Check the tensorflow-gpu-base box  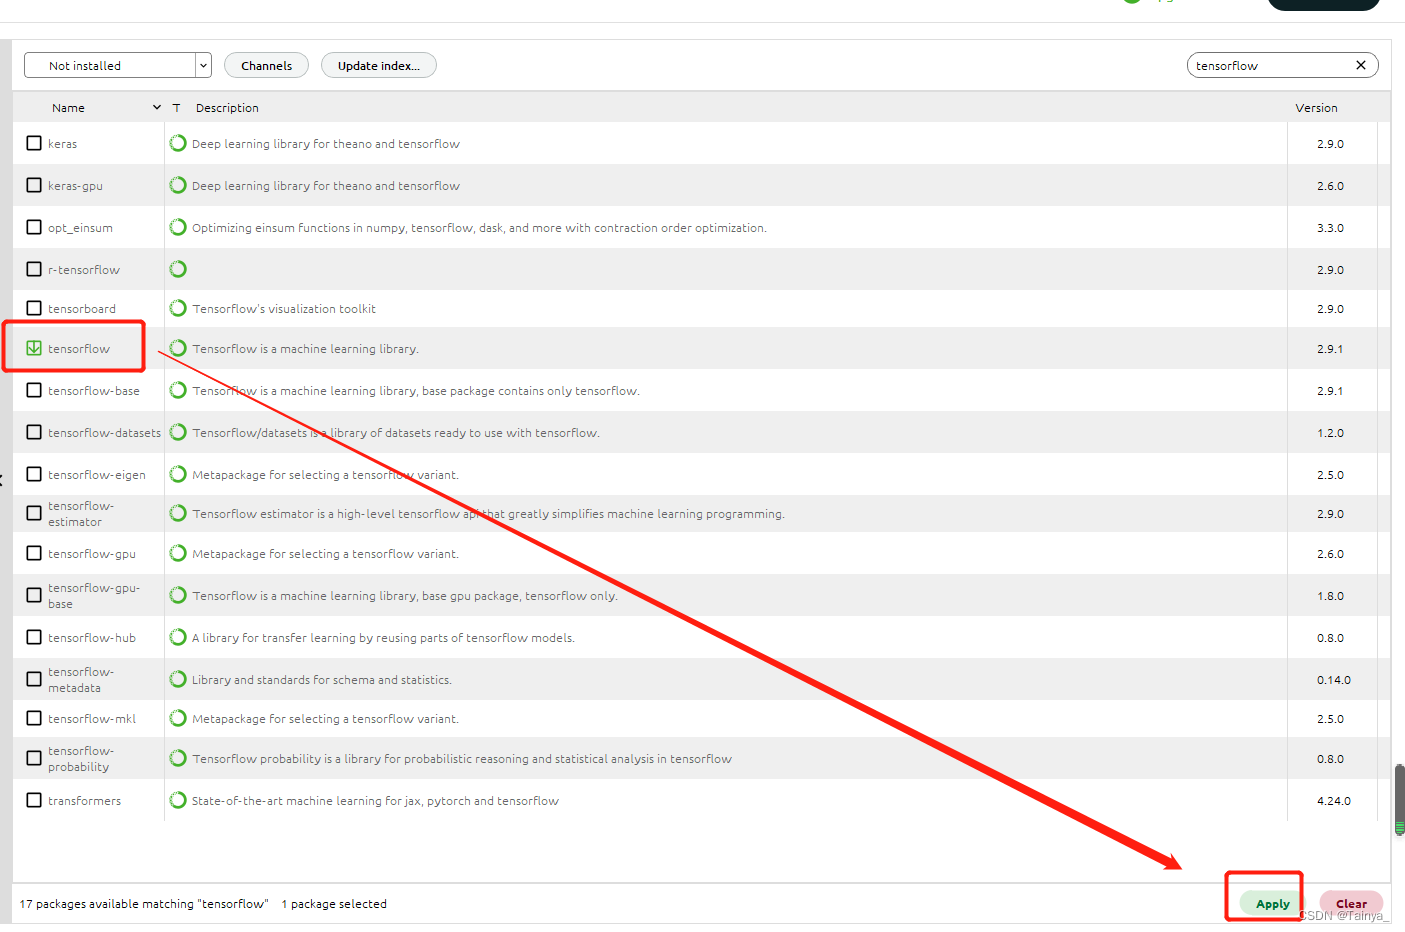click(34, 595)
